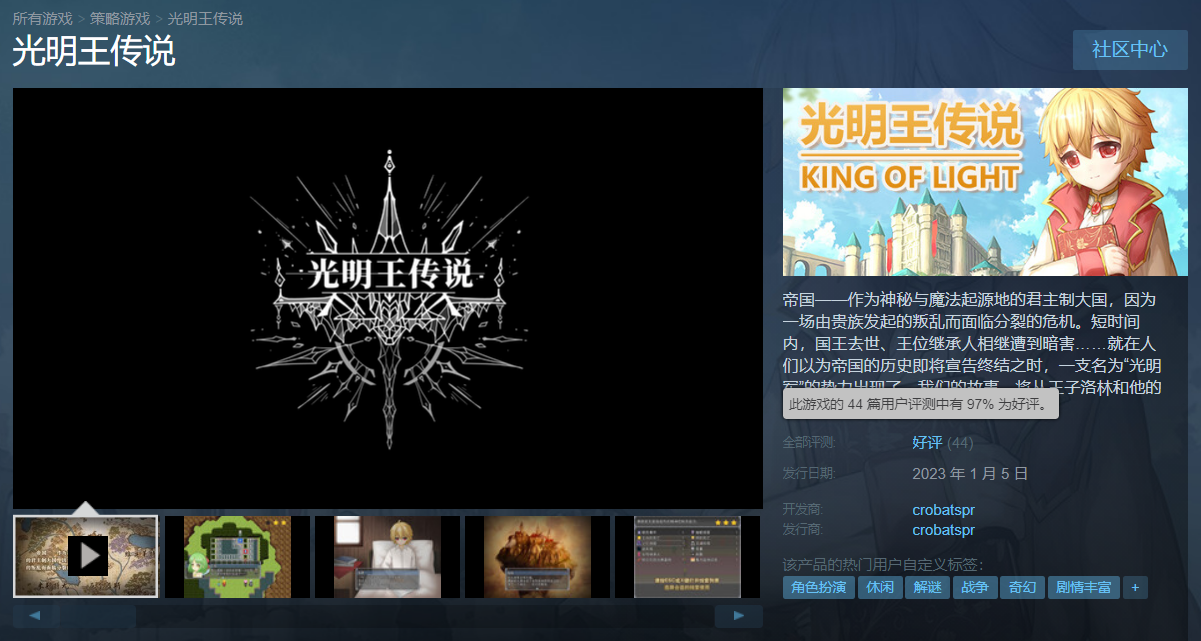1201x641 pixels.
Task: Expand more tags with plus button
Action: (x=1135, y=588)
